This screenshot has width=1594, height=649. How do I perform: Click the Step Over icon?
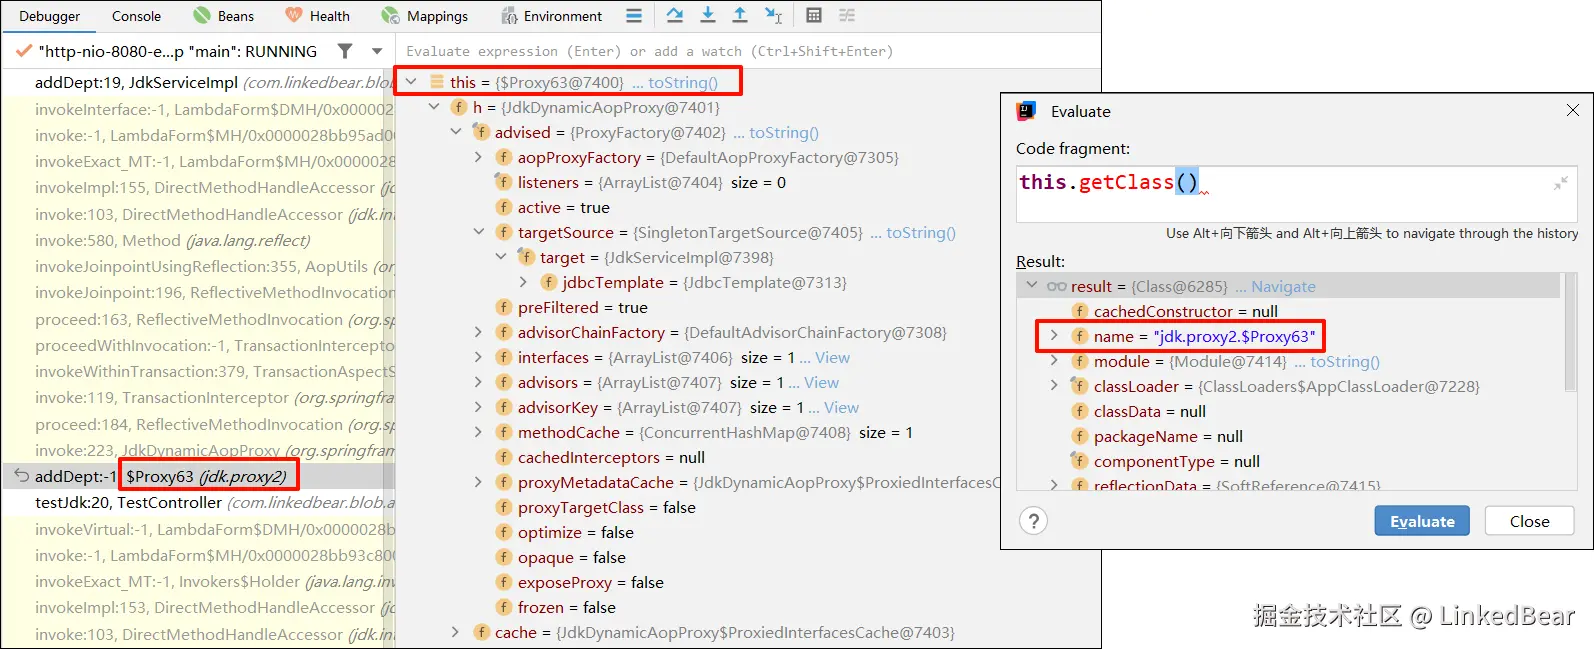[x=675, y=15]
